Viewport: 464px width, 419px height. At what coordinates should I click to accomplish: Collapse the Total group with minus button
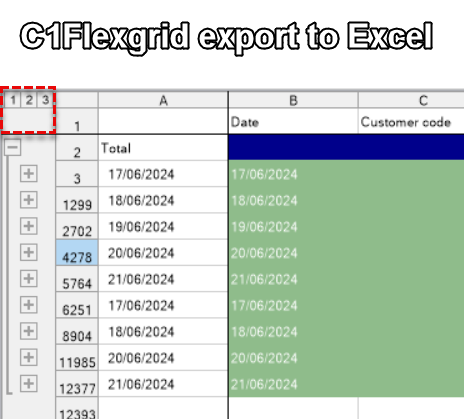[x=13, y=147]
